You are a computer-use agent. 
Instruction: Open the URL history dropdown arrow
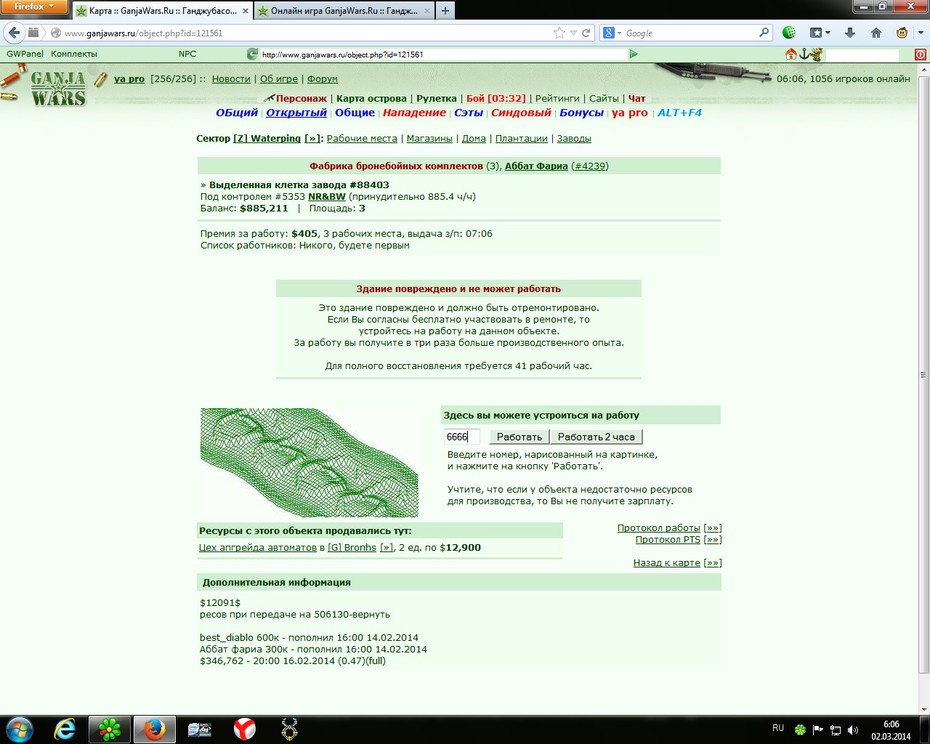click(x=573, y=33)
